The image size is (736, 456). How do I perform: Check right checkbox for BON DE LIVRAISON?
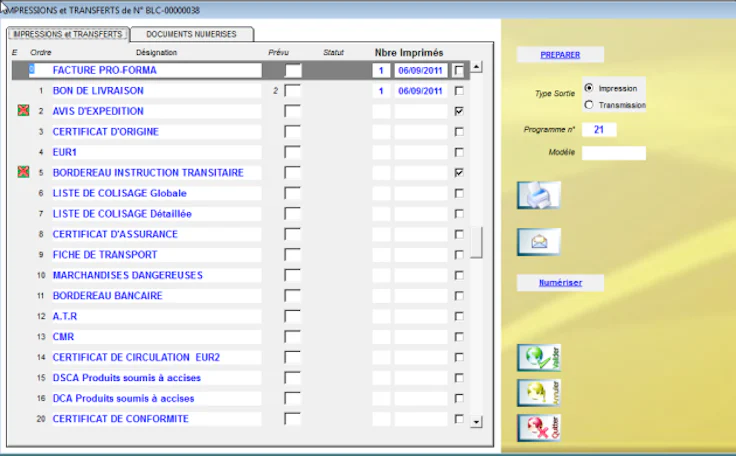pos(459,91)
